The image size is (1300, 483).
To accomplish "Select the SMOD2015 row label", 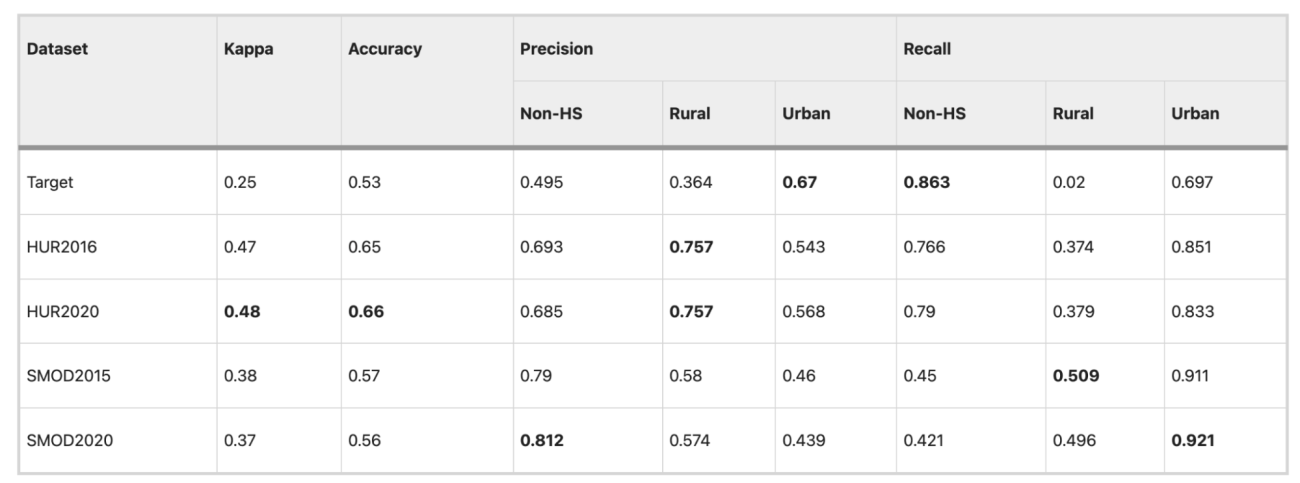I will point(68,376).
